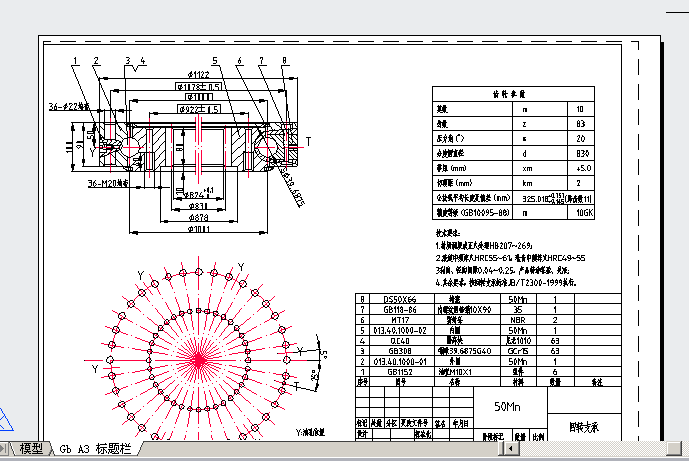Click the boxed φ922±1.5 dimension
689x461 pixels.
tap(199, 109)
